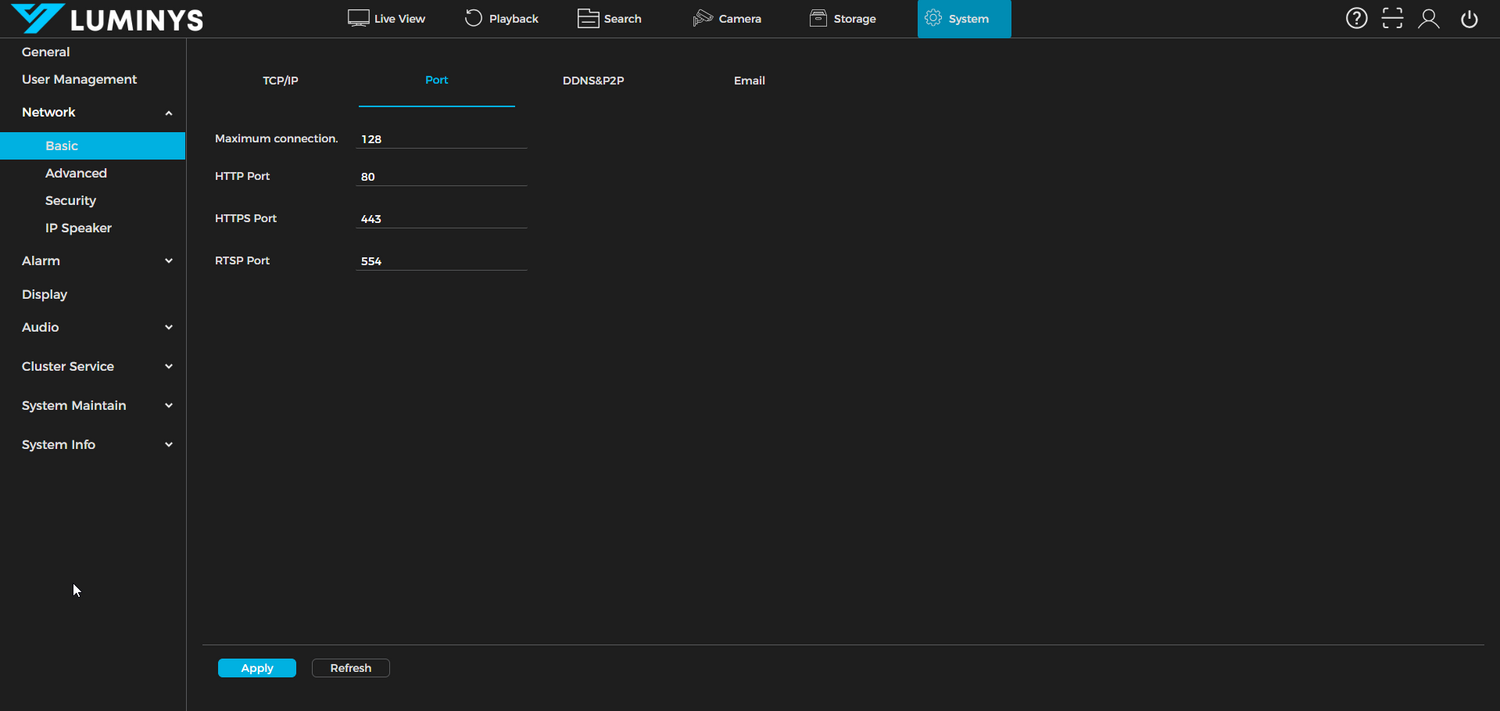Open the Storage section
Image resolution: width=1500 pixels, height=711 pixels.
pos(842,18)
